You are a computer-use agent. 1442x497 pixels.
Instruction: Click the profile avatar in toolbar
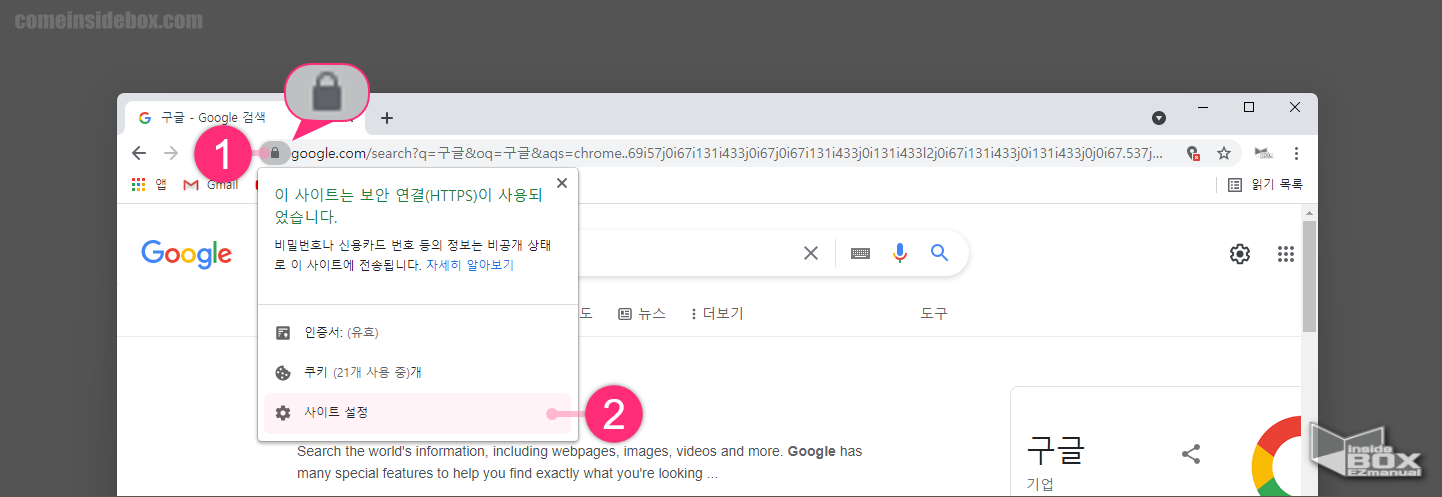pos(1263,153)
